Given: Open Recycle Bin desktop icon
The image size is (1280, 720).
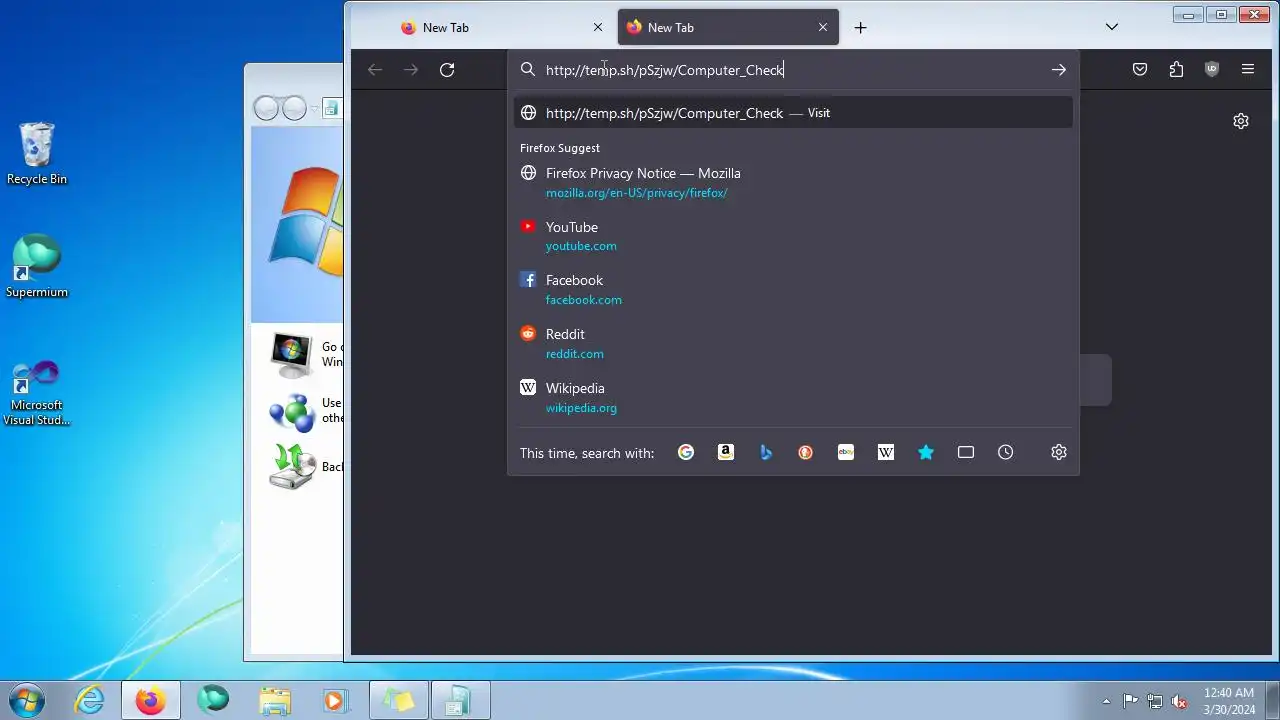Looking at the screenshot, I should 37,154.
